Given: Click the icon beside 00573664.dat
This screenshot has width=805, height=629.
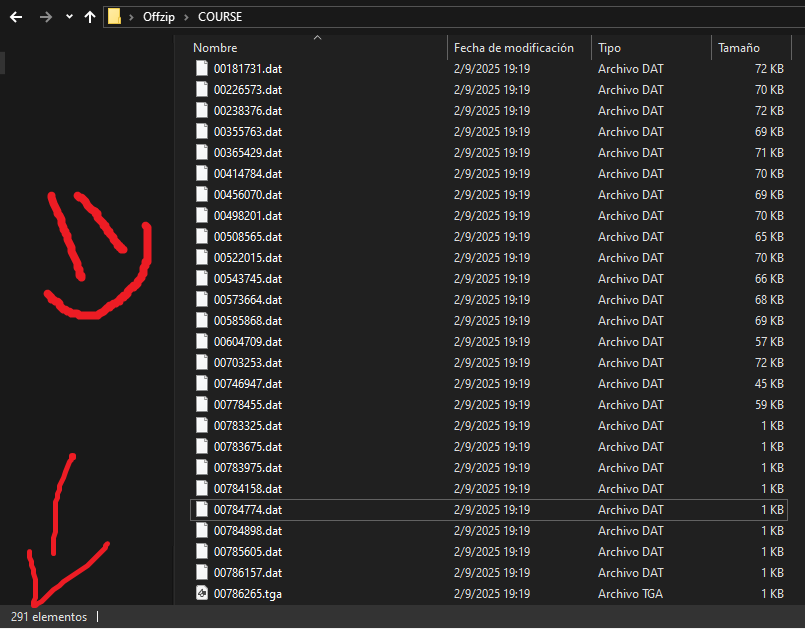Looking at the screenshot, I should (202, 299).
